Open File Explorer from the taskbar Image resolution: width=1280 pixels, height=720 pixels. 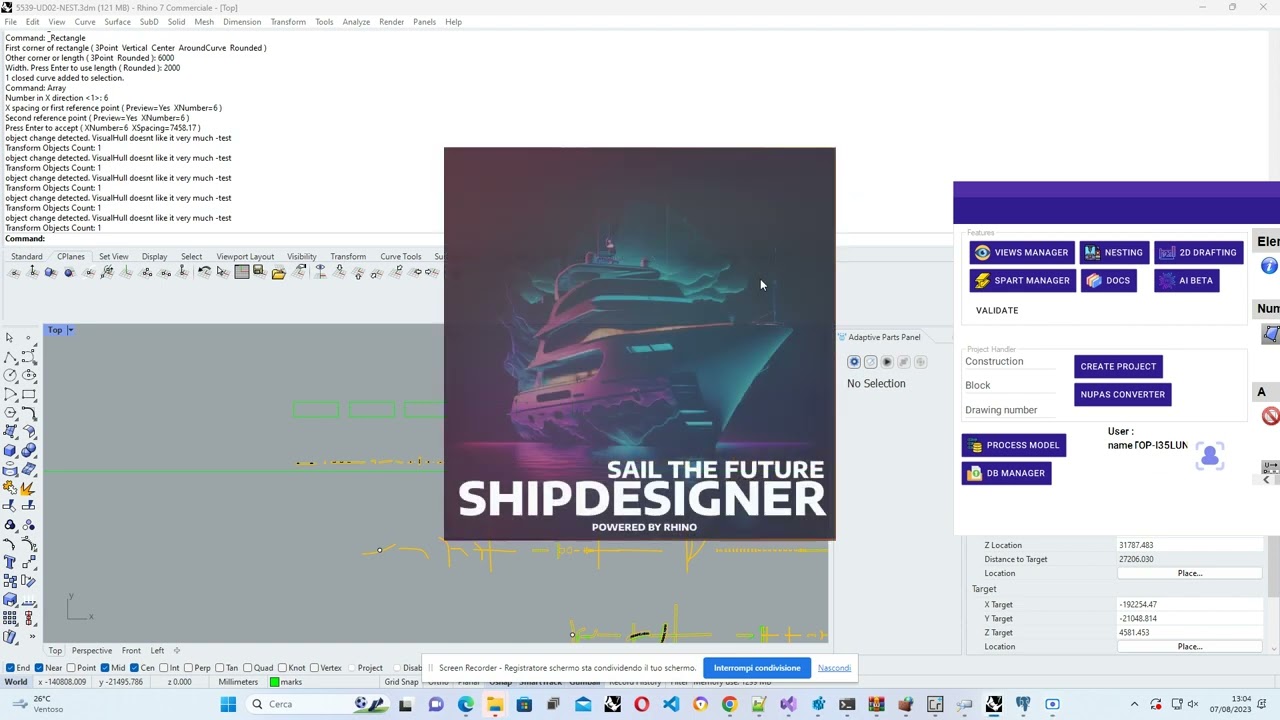pyautogui.click(x=495, y=705)
